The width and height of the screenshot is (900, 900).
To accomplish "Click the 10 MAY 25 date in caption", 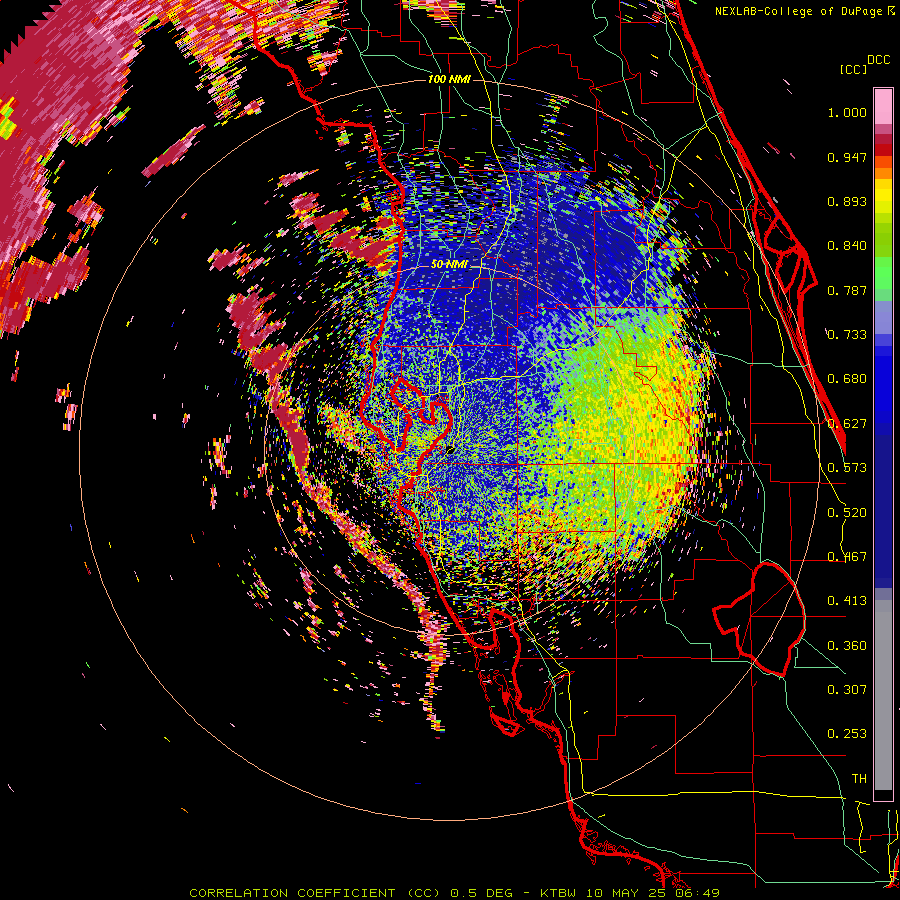I will (627, 893).
